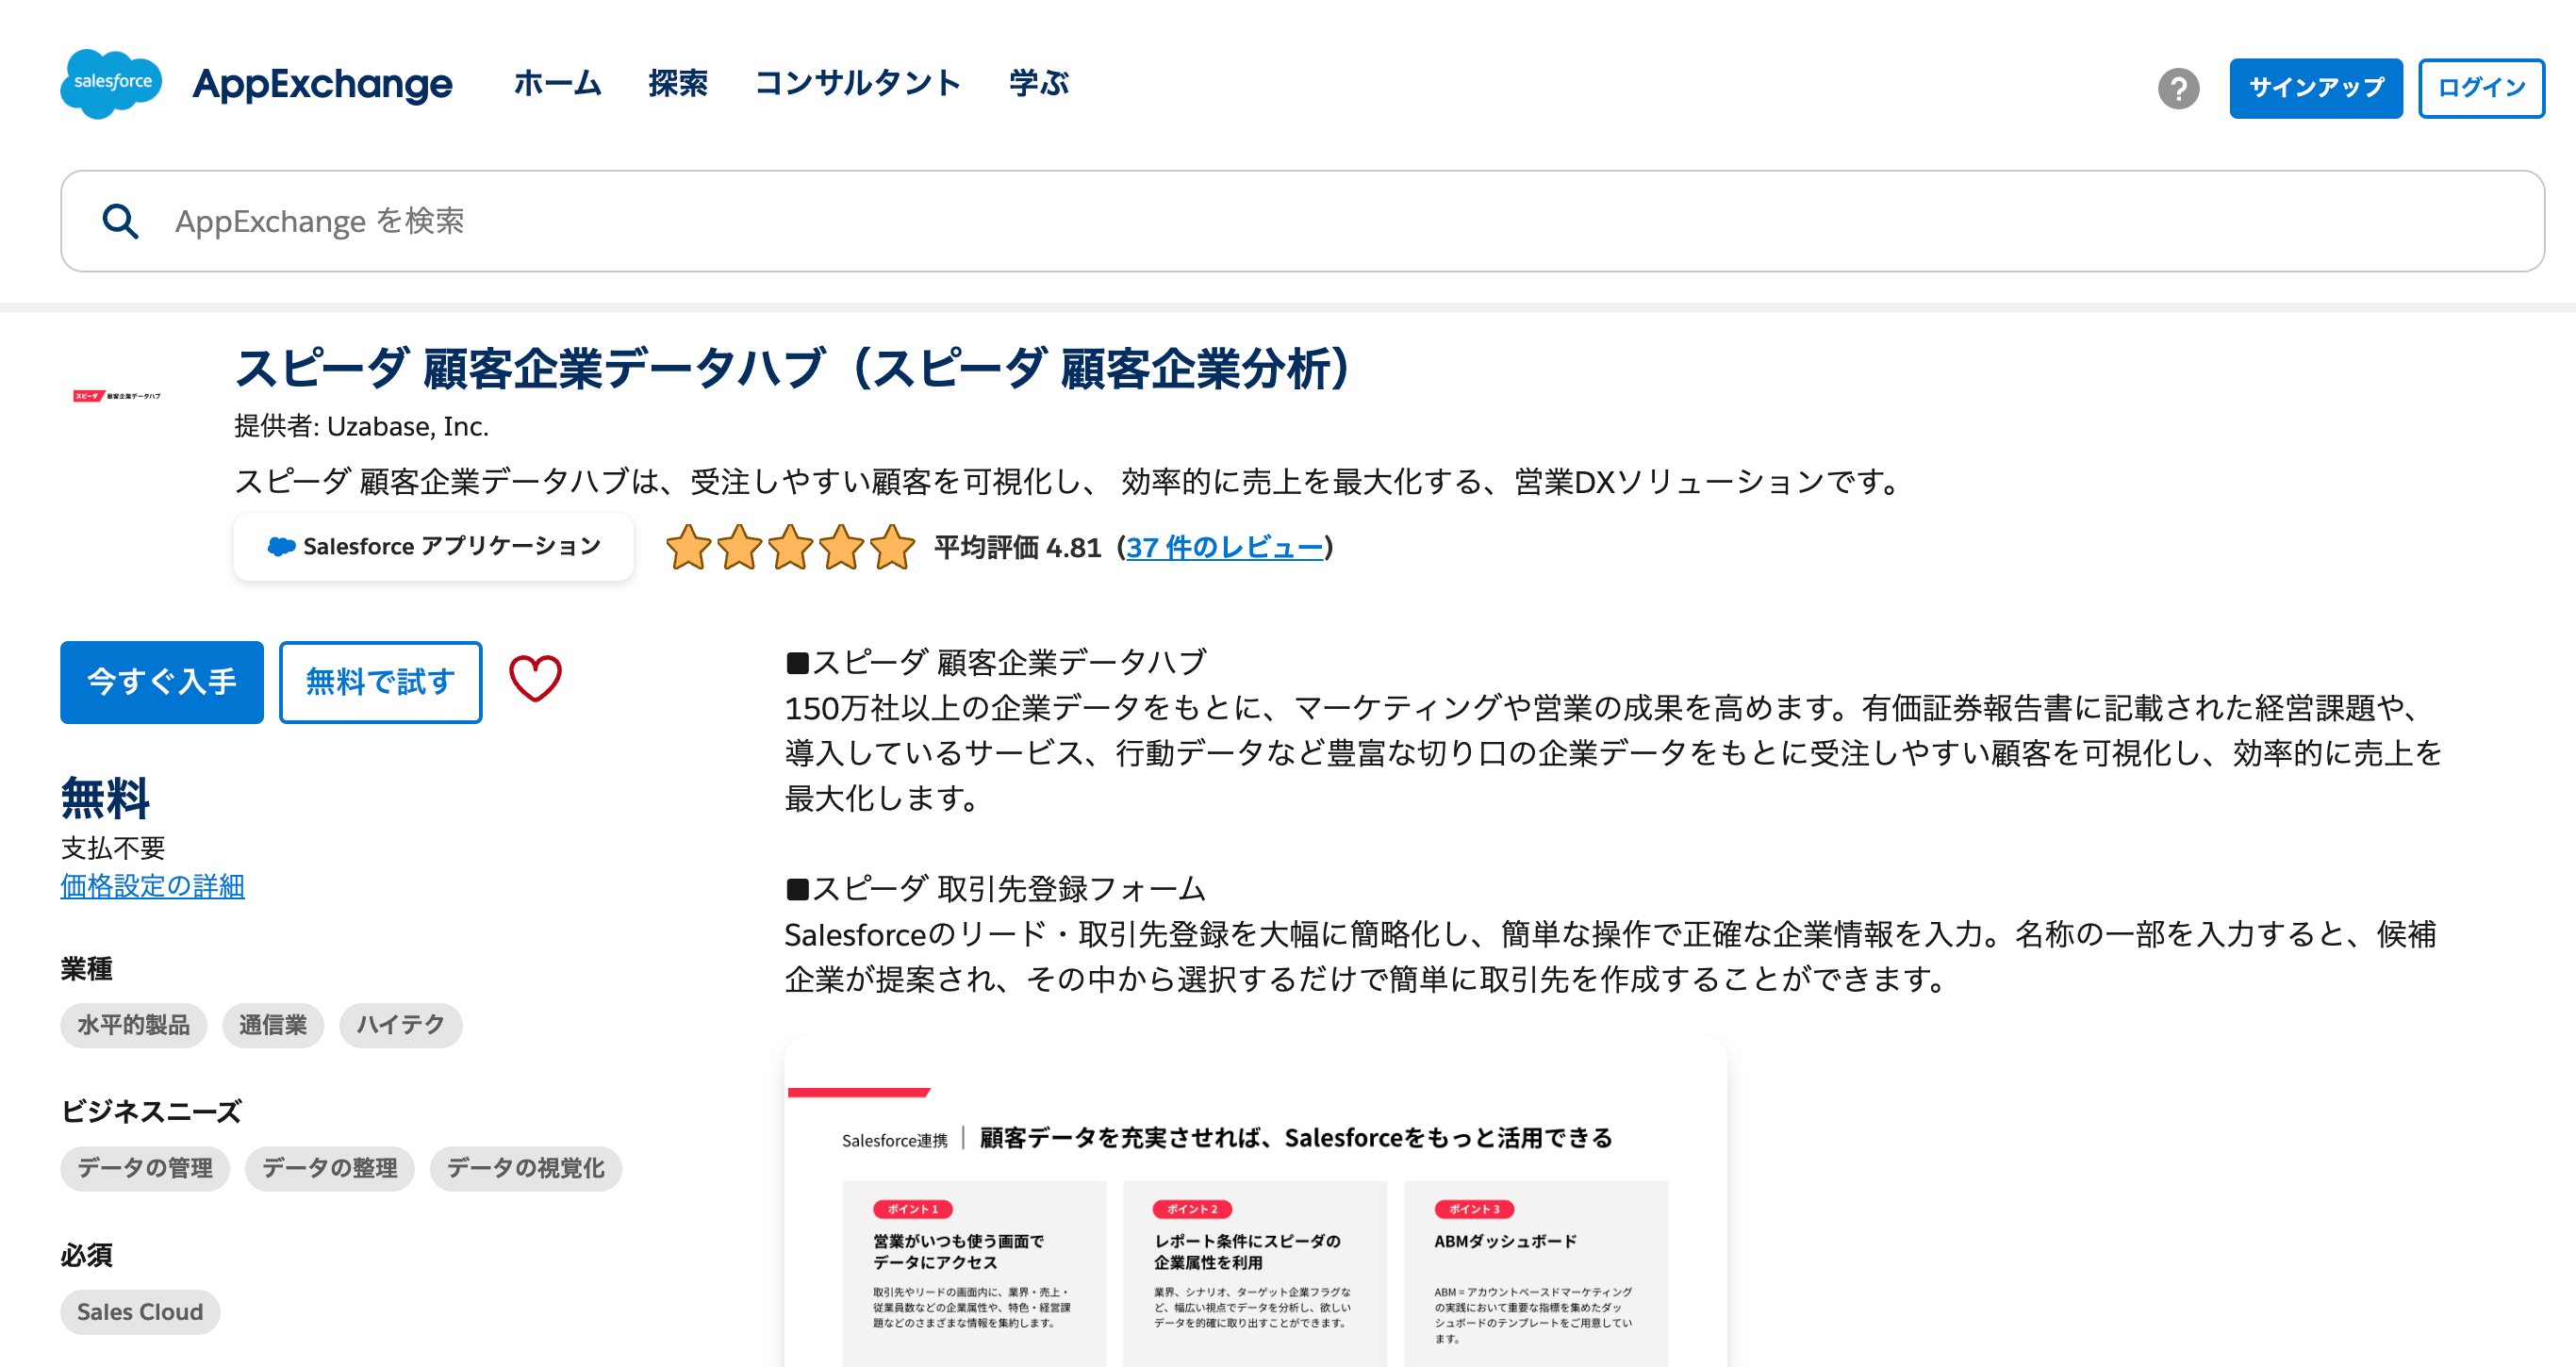Open the 価格設定の詳細 link
The image size is (2576, 1367).
coord(152,886)
